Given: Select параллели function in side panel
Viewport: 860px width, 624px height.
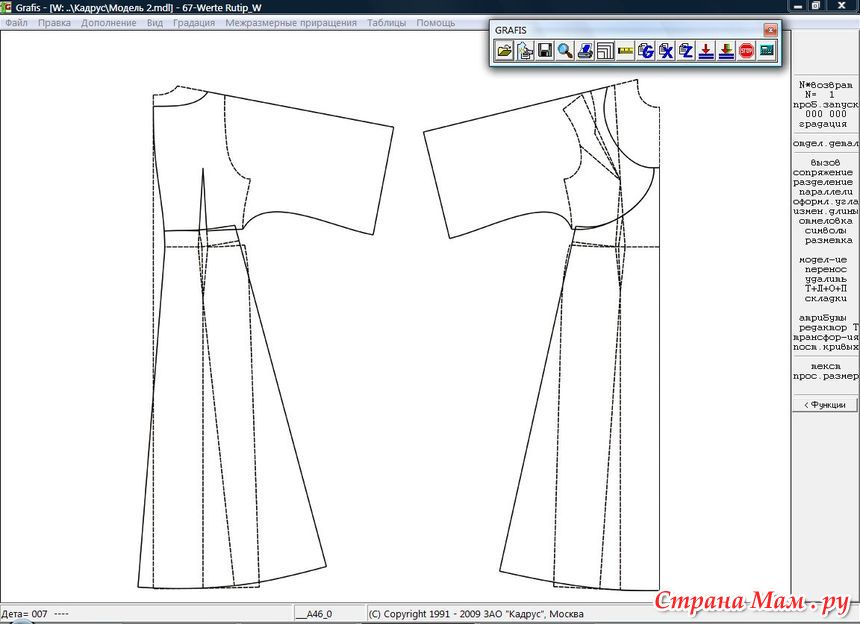Looking at the screenshot, I should pos(825,192).
